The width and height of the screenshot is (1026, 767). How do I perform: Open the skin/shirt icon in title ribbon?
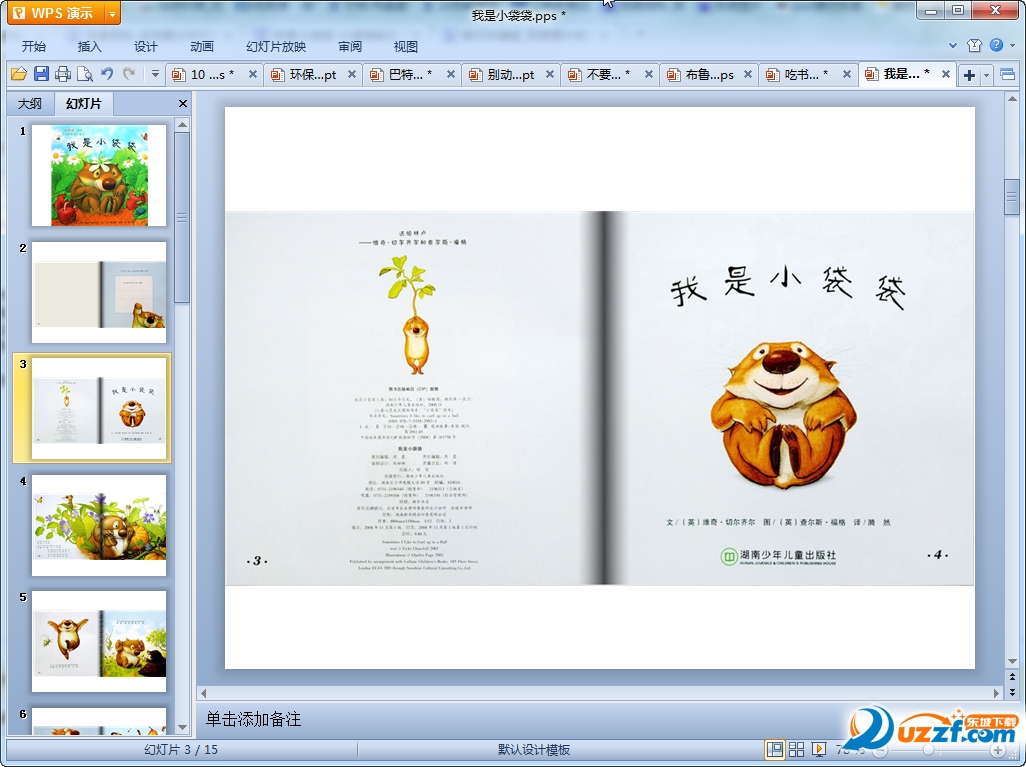(974, 45)
